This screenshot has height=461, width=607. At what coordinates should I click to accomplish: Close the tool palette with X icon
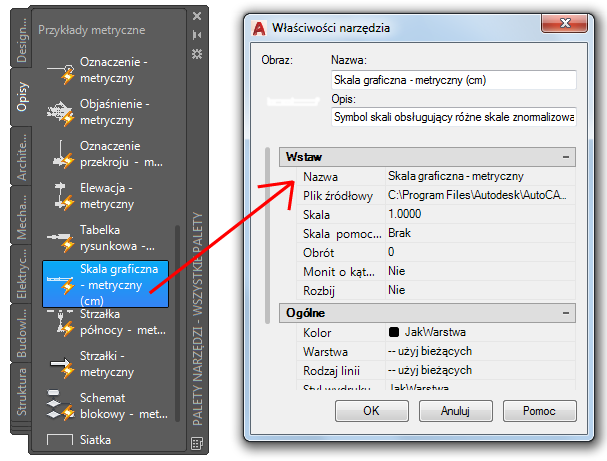pos(197,16)
